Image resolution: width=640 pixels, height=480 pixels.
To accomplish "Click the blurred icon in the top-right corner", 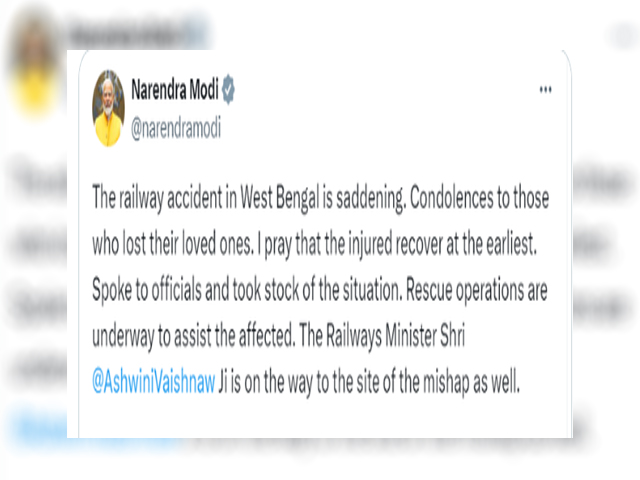I will tap(624, 36).
